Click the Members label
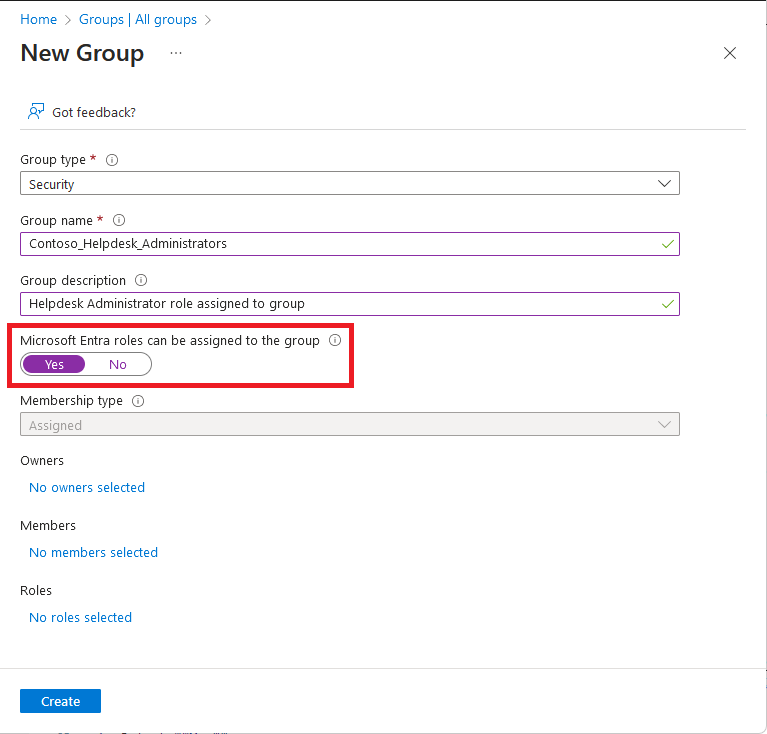 point(48,526)
